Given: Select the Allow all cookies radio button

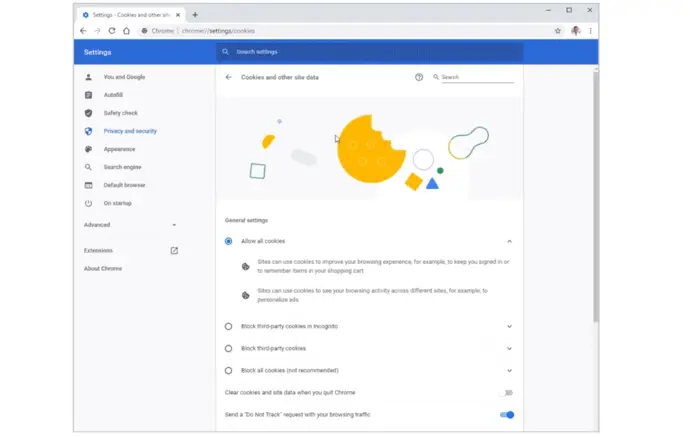Looking at the screenshot, I should click(229, 241).
